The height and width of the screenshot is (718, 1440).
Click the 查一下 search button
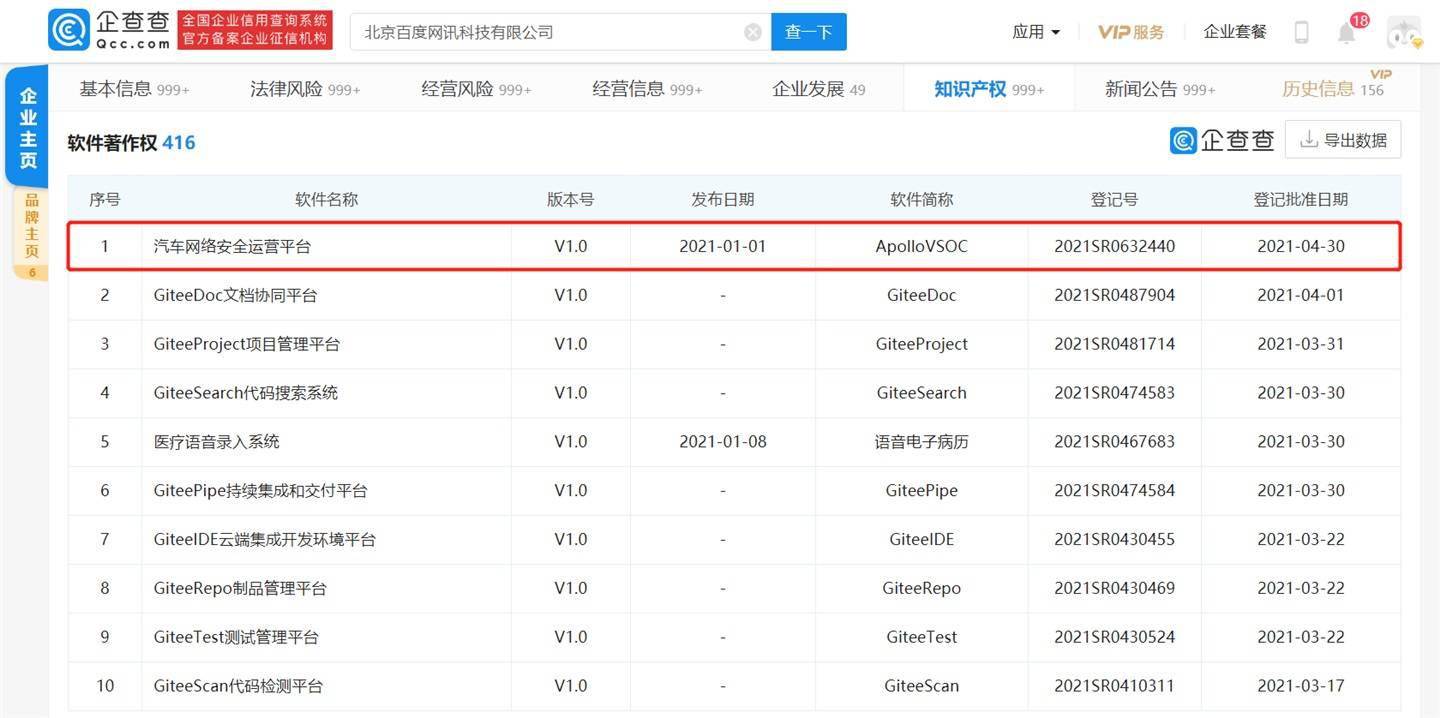click(809, 32)
